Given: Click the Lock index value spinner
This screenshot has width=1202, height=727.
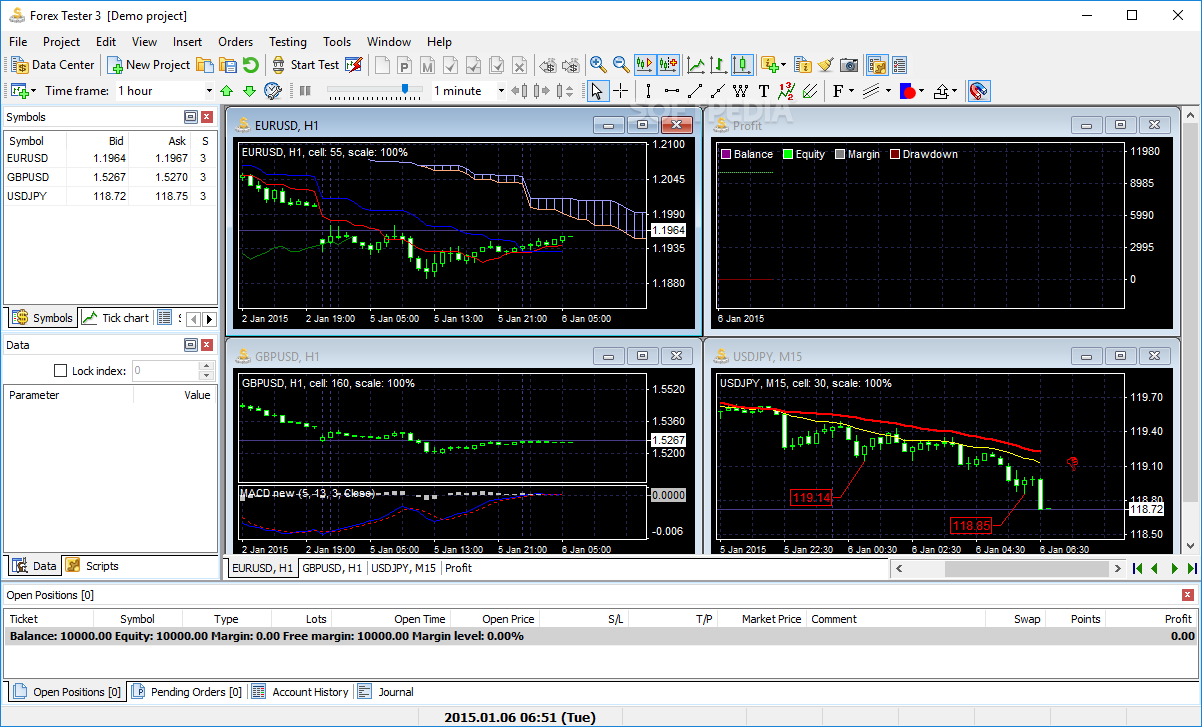Looking at the screenshot, I should coord(207,371).
